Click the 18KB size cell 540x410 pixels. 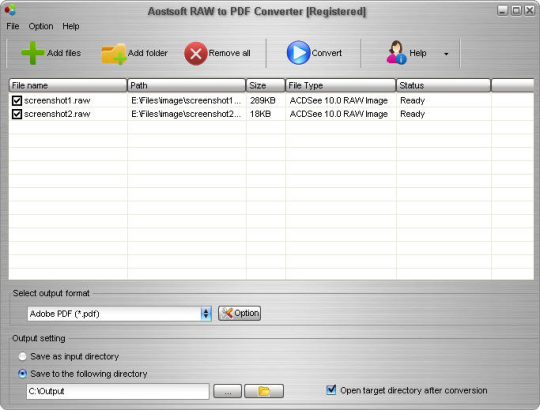click(260, 114)
